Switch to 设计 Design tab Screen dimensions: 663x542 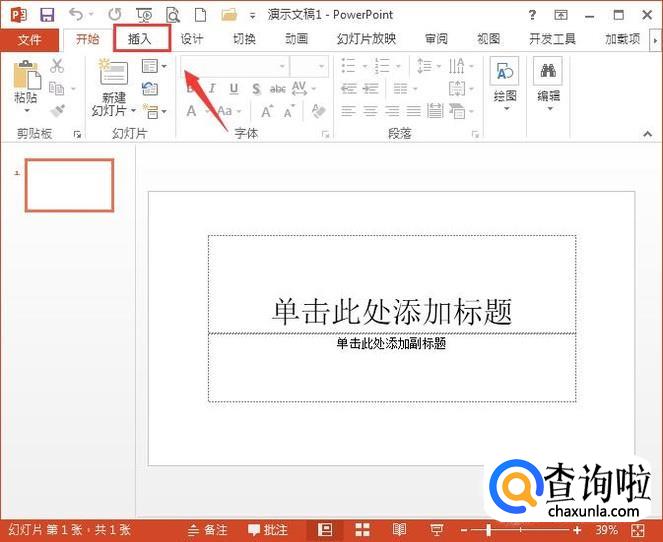pos(192,39)
